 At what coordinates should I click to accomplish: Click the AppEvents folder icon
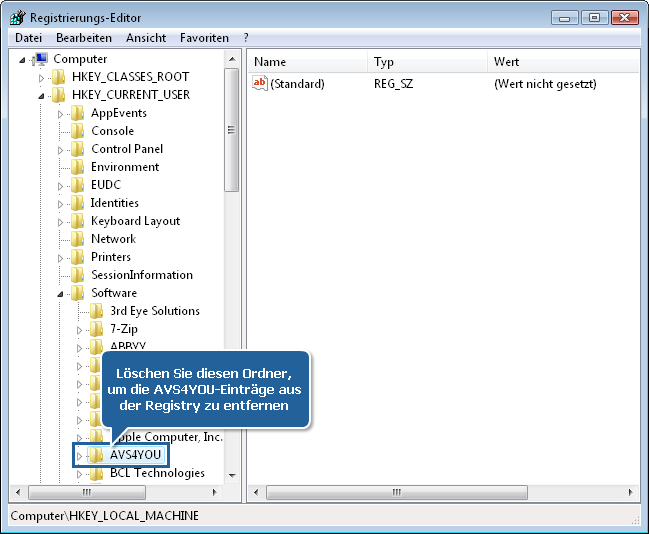tap(77, 113)
